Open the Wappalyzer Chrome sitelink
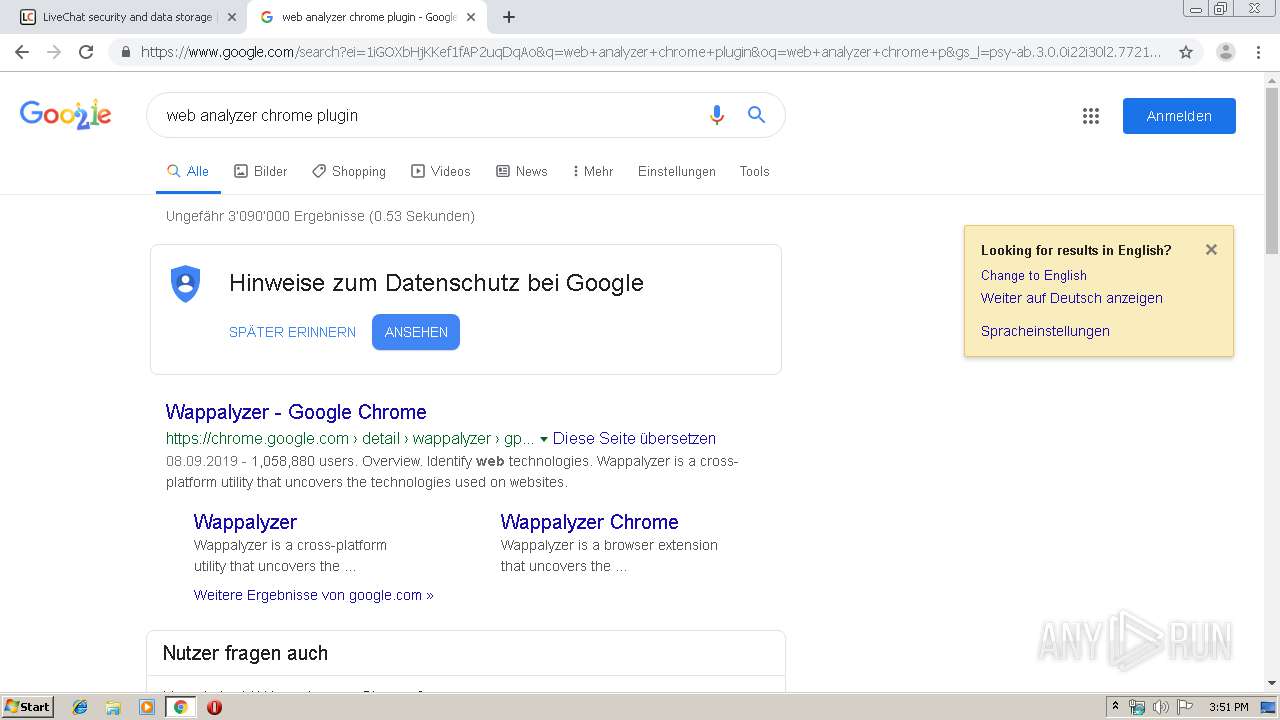Viewport: 1280px width, 720px height. coord(589,522)
